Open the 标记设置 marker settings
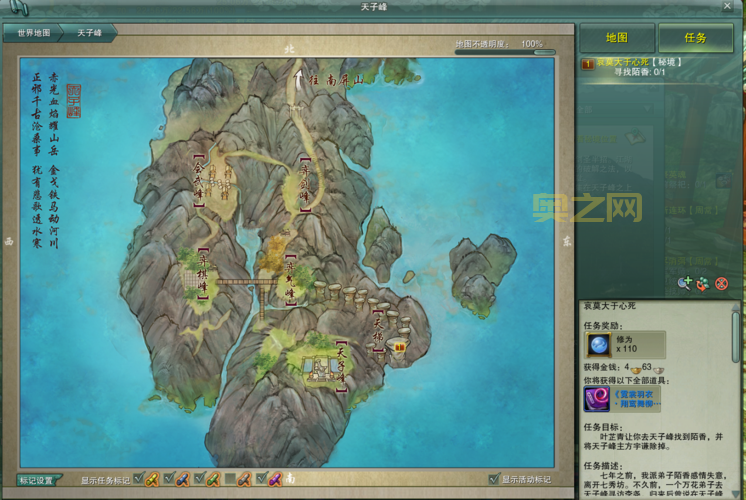The height and width of the screenshot is (500, 746). coord(39,479)
